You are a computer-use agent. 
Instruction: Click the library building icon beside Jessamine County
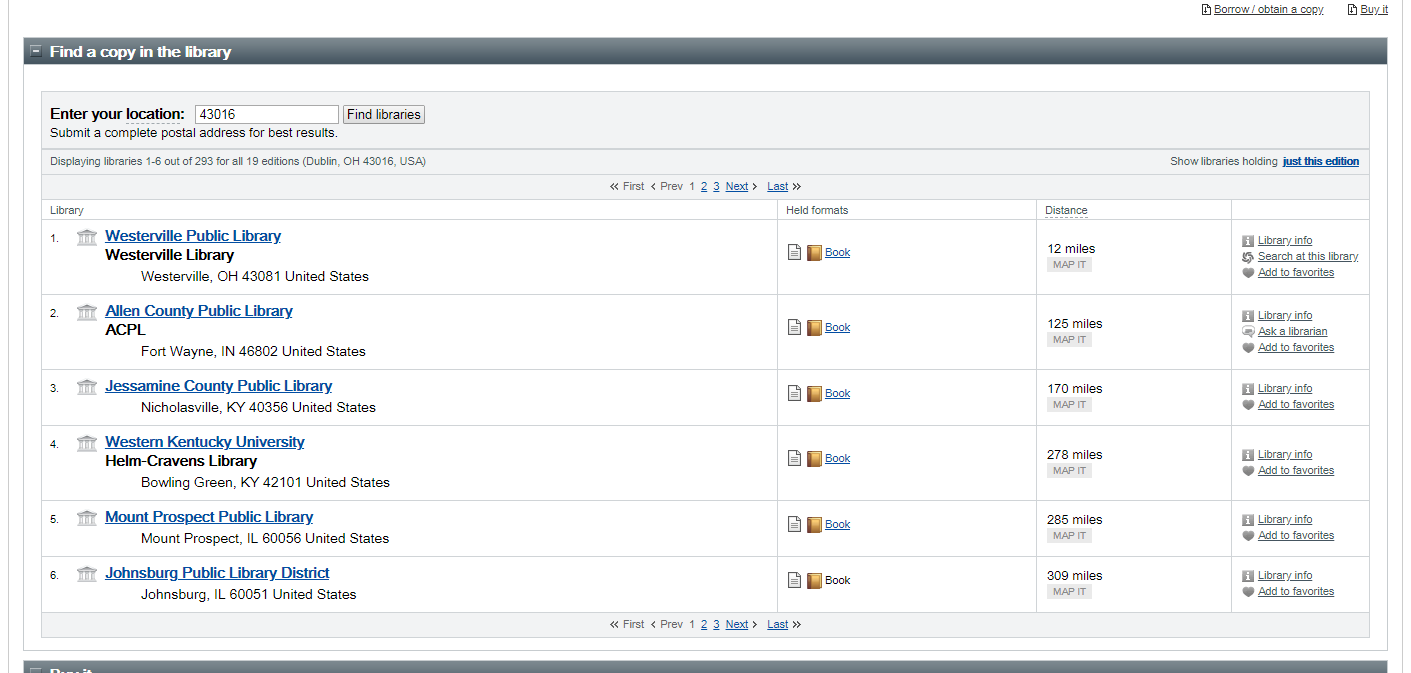(87, 387)
